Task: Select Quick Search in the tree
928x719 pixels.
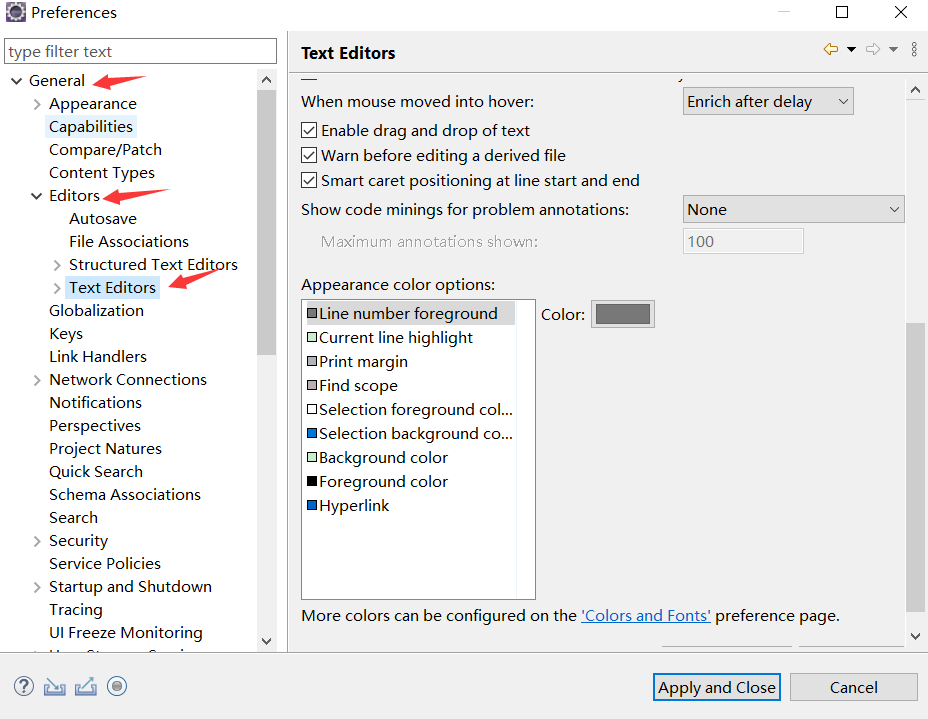Action: click(96, 472)
